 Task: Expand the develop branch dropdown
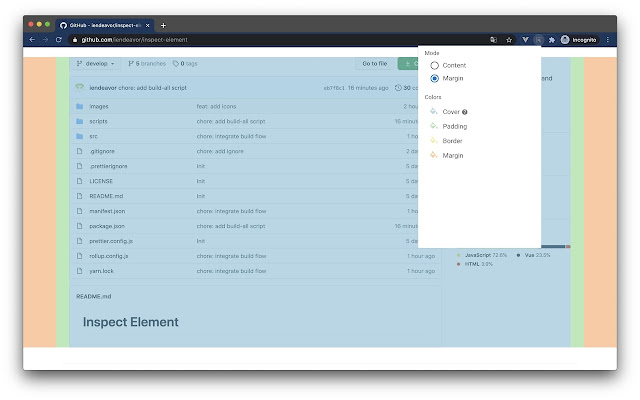click(97, 63)
